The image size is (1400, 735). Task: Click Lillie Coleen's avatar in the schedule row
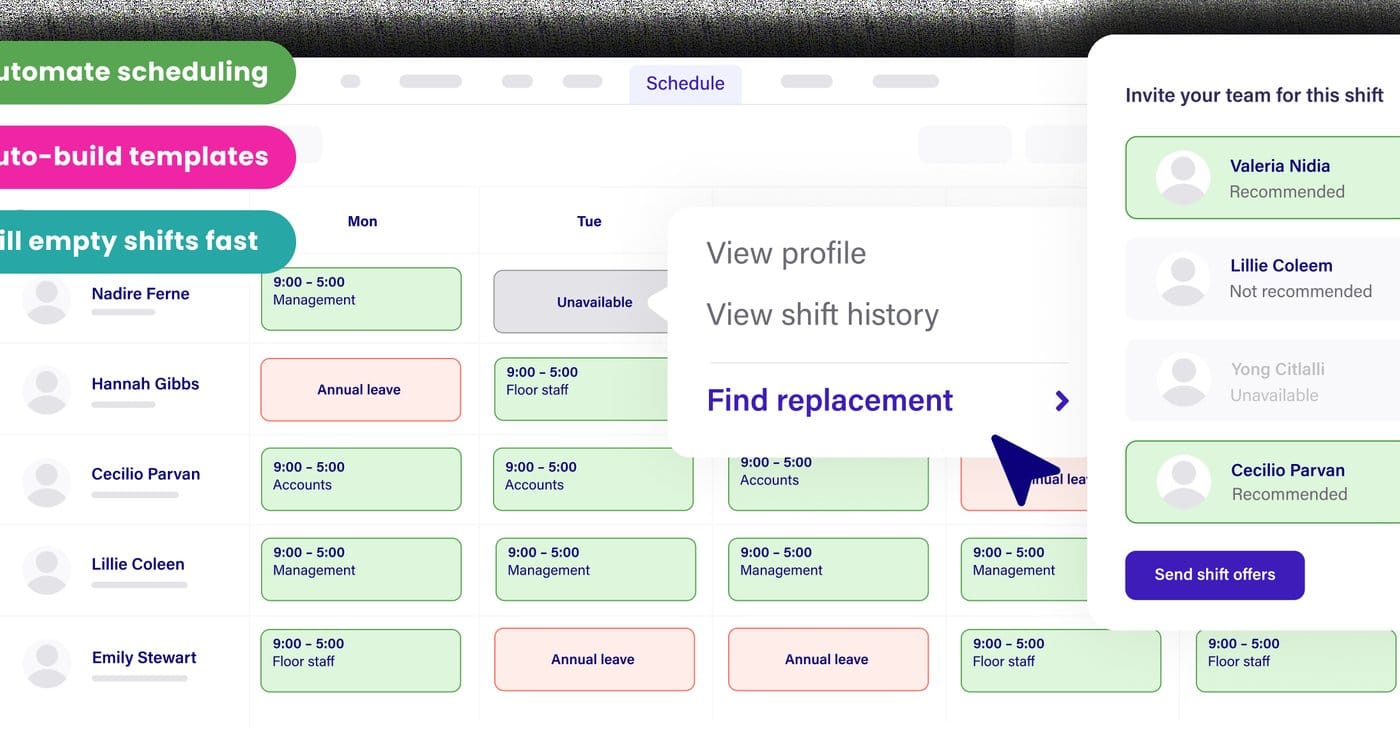(x=46, y=572)
